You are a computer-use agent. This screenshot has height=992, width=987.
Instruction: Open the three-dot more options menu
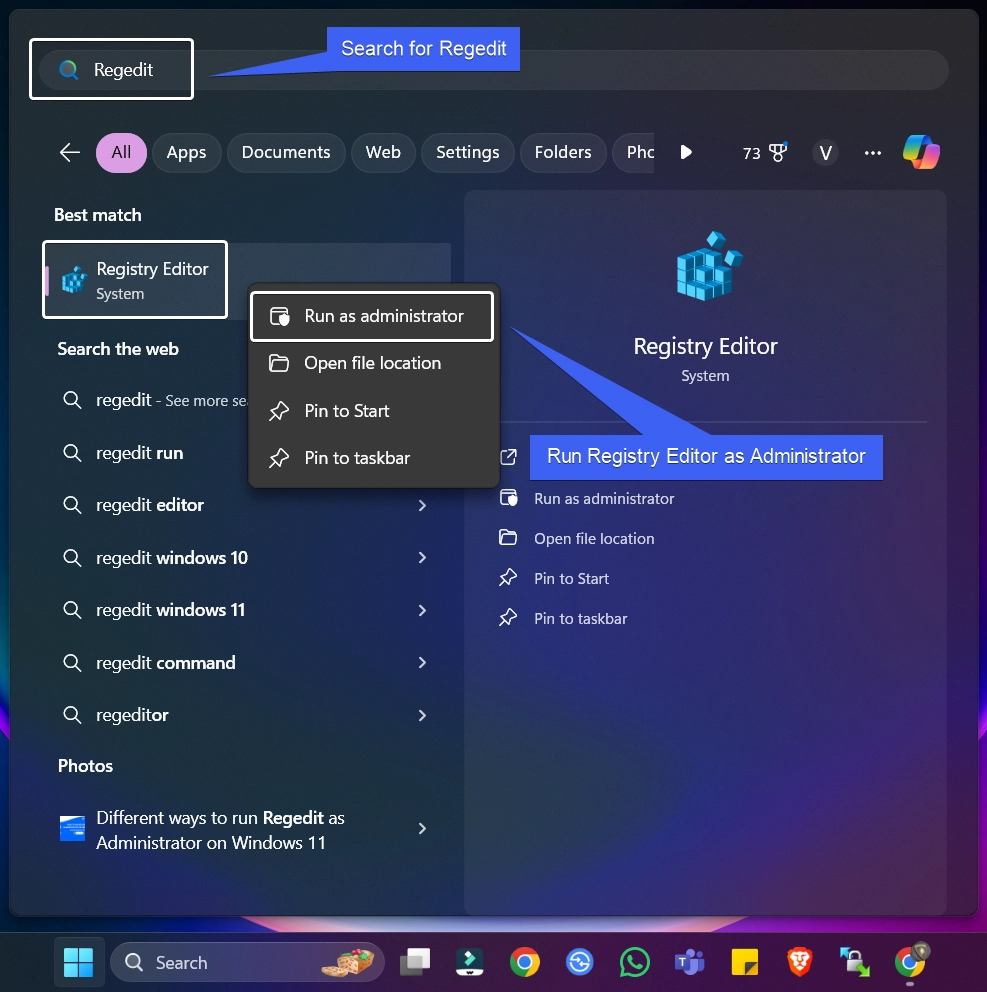873,152
